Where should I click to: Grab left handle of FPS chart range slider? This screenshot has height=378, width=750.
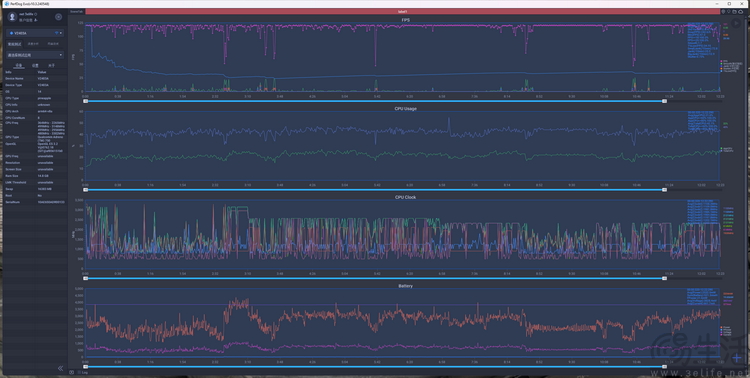pos(86,101)
